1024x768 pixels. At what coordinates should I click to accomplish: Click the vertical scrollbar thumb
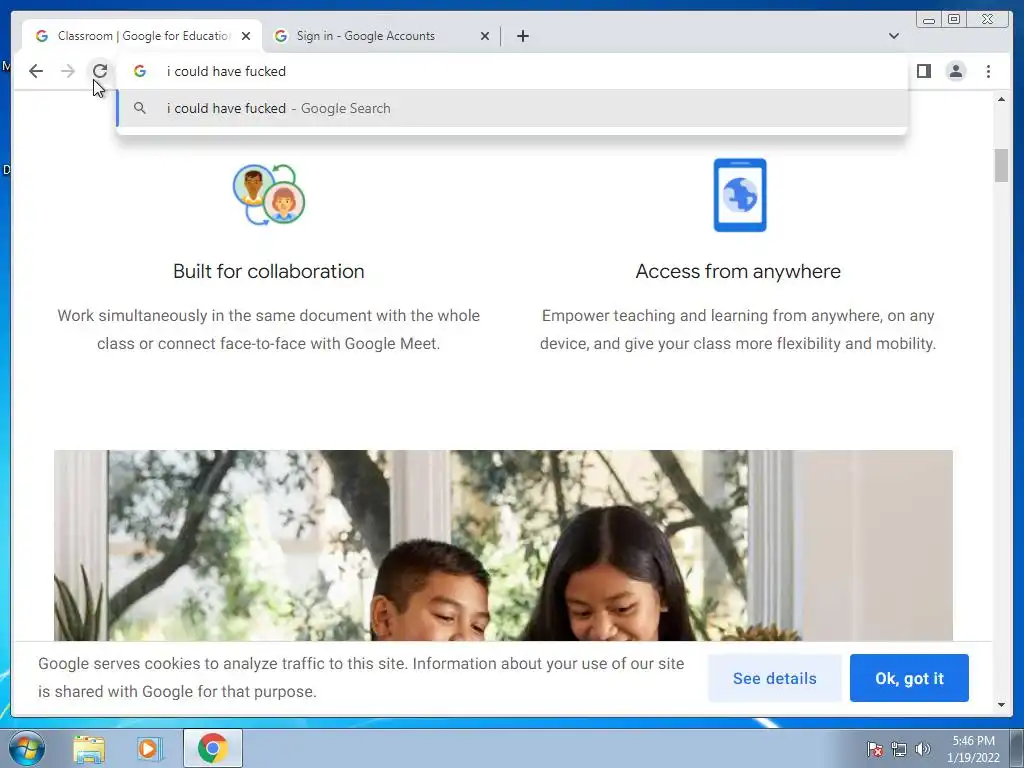click(x=1001, y=166)
